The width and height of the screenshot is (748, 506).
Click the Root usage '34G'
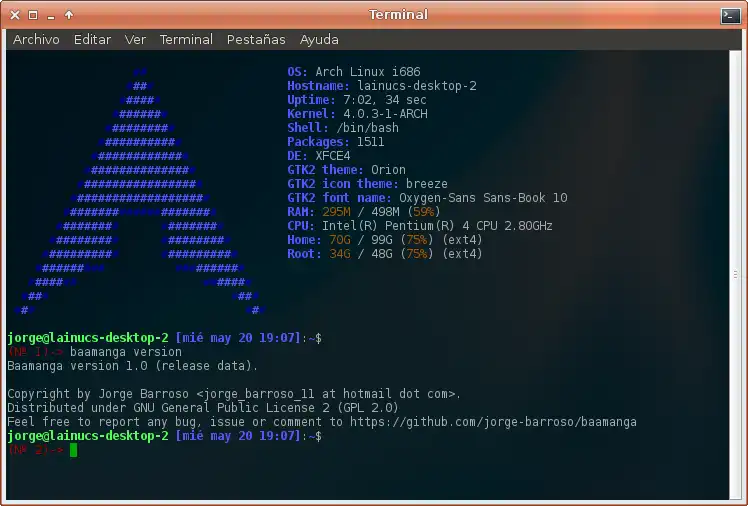tap(340, 254)
